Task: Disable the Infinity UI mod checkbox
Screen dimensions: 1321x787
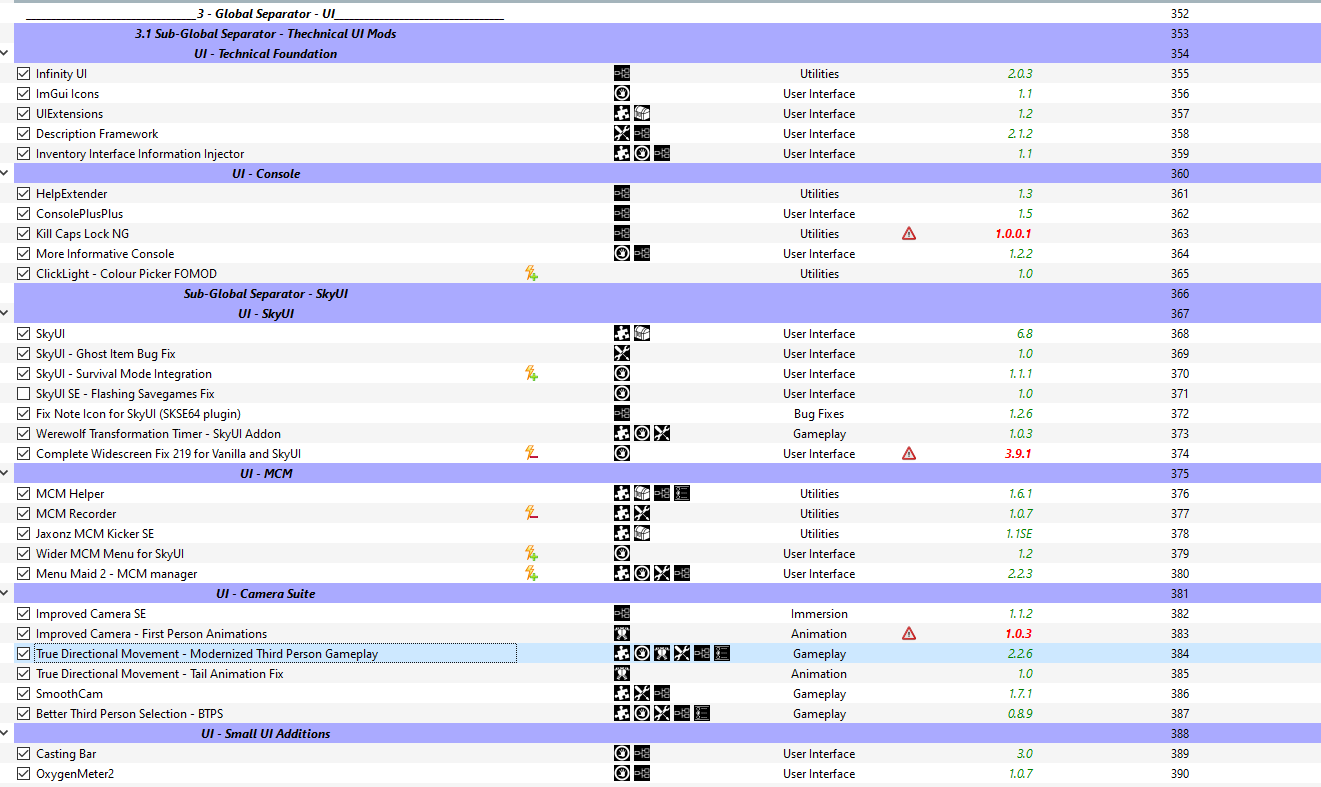Action: 24,74
